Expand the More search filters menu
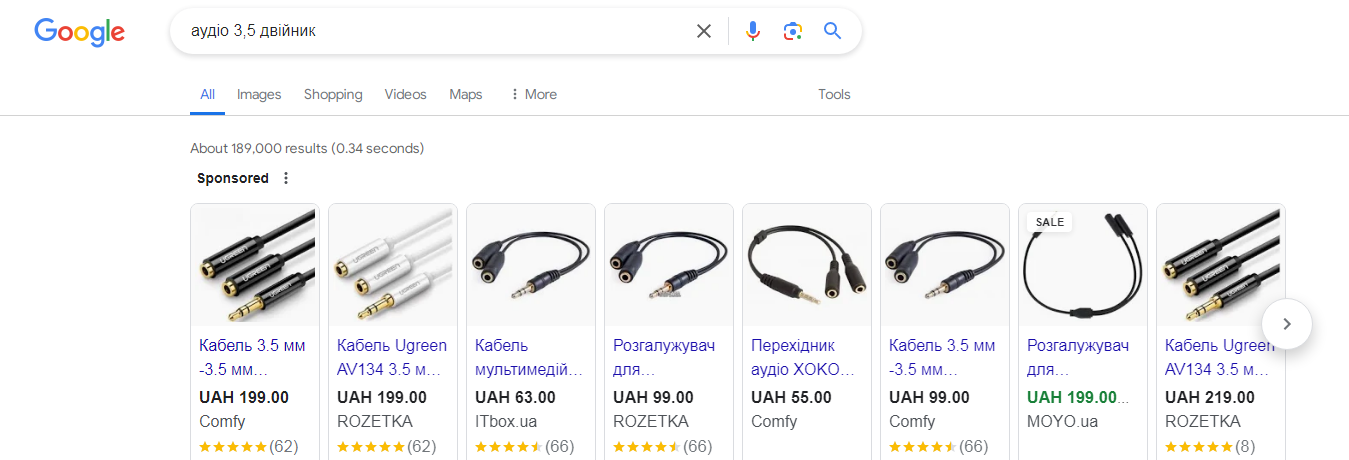 (533, 94)
